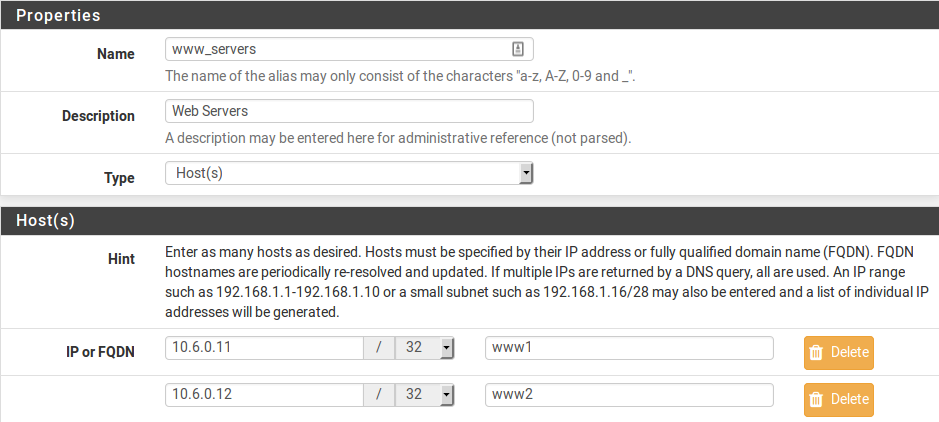Click the bold Description label
This screenshot has width=939, height=422.
[x=98, y=116]
